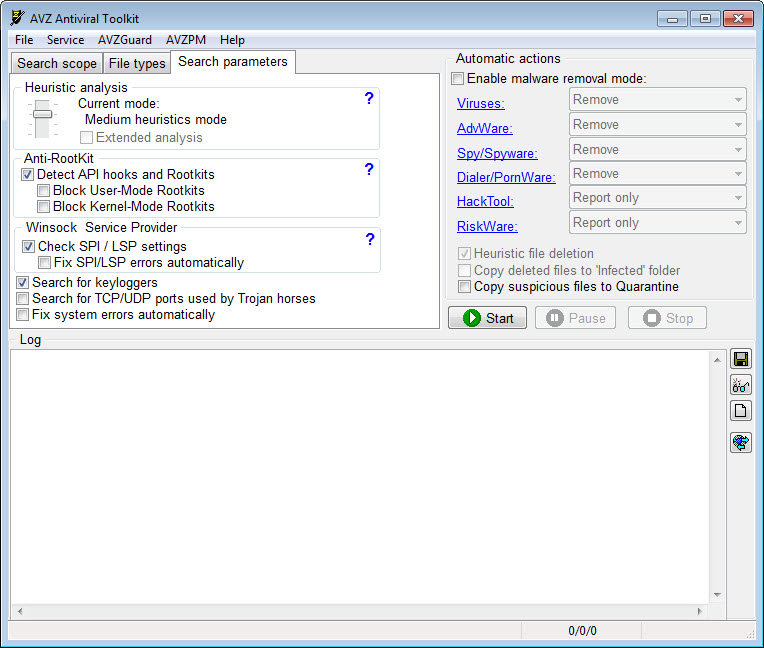Open the log viewer glasses icon
This screenshot has width=764, height=648.
[741, 385]
